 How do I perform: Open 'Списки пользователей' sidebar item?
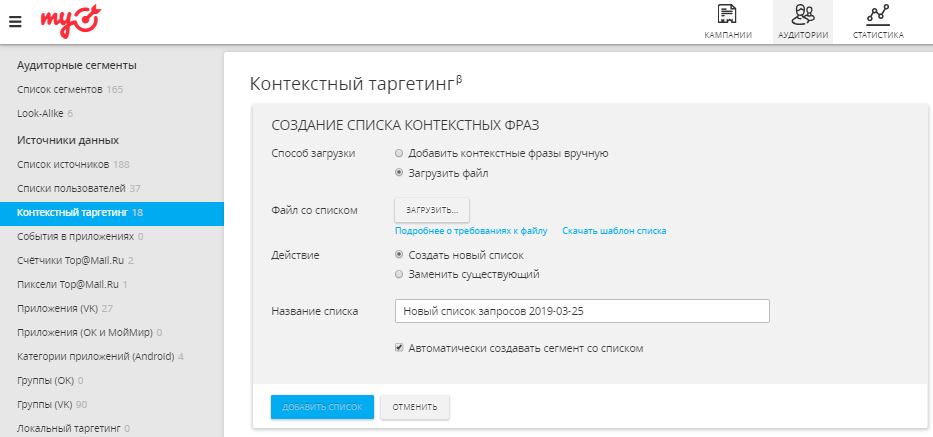pos(71,188)
